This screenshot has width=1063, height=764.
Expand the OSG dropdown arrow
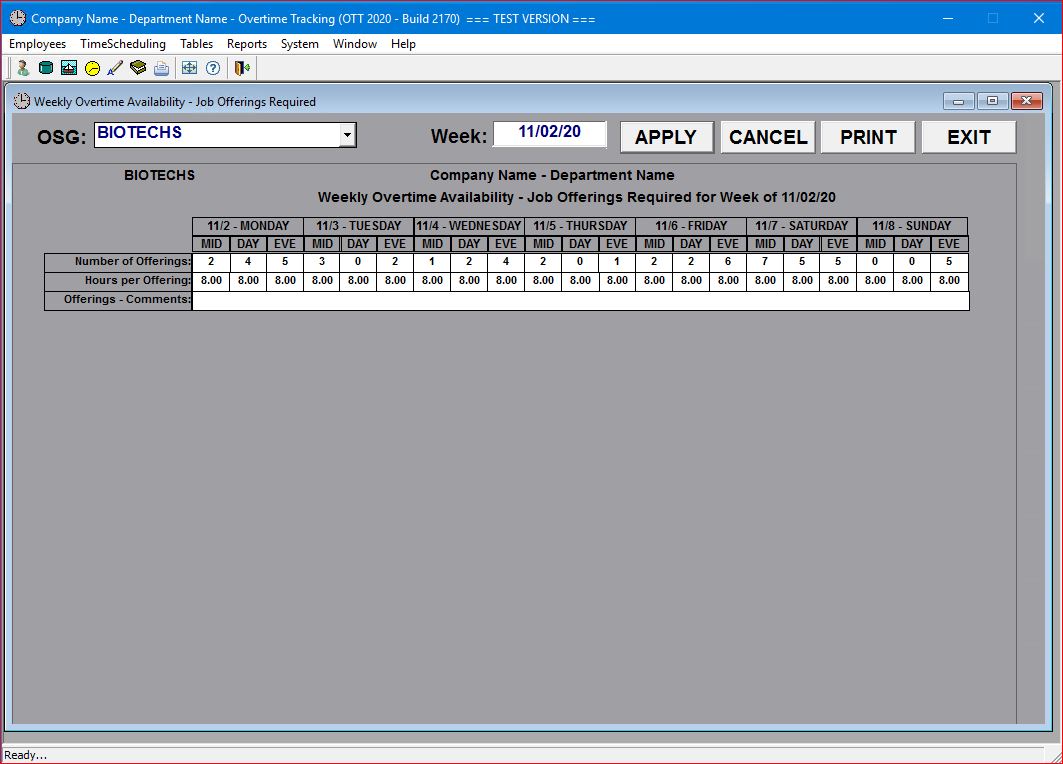point(347,135)
